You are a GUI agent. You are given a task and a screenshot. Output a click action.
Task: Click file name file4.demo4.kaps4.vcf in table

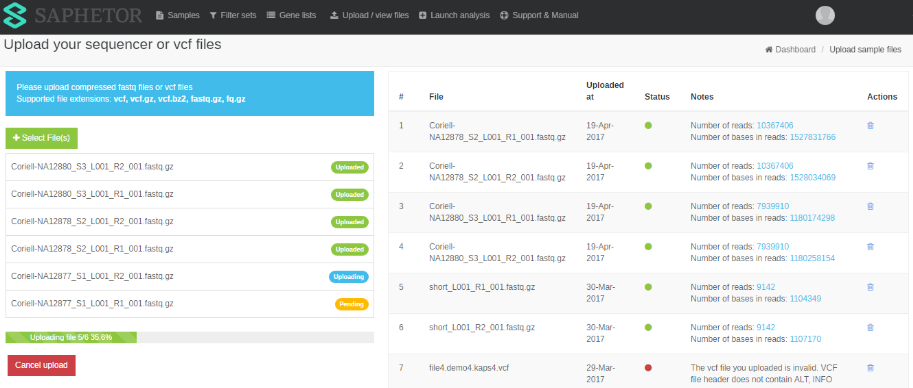click(x=470, y=368)
